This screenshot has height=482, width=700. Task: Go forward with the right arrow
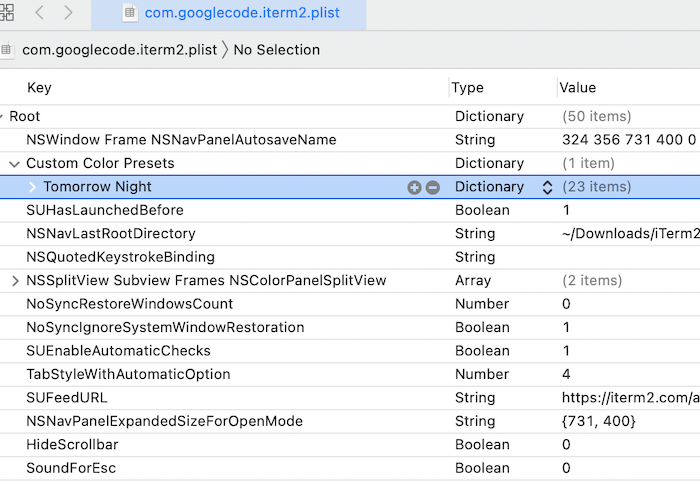tap(68, 12)
